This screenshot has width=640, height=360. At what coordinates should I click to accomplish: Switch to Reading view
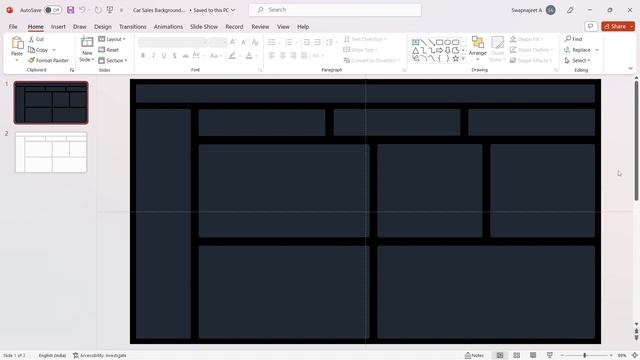click(533, 356)
